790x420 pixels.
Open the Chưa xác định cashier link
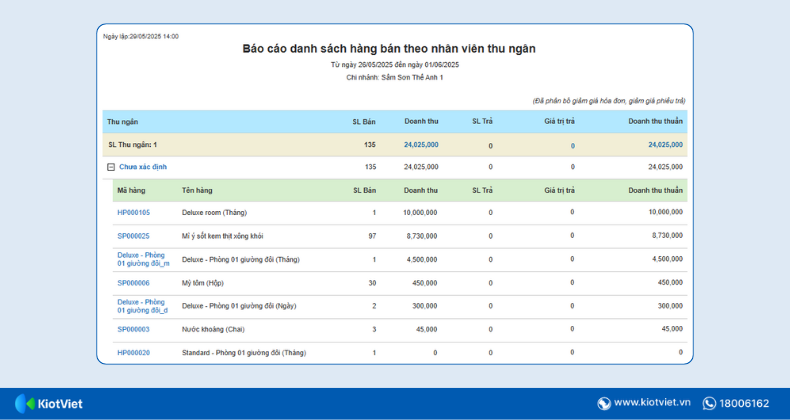[143, 167]
